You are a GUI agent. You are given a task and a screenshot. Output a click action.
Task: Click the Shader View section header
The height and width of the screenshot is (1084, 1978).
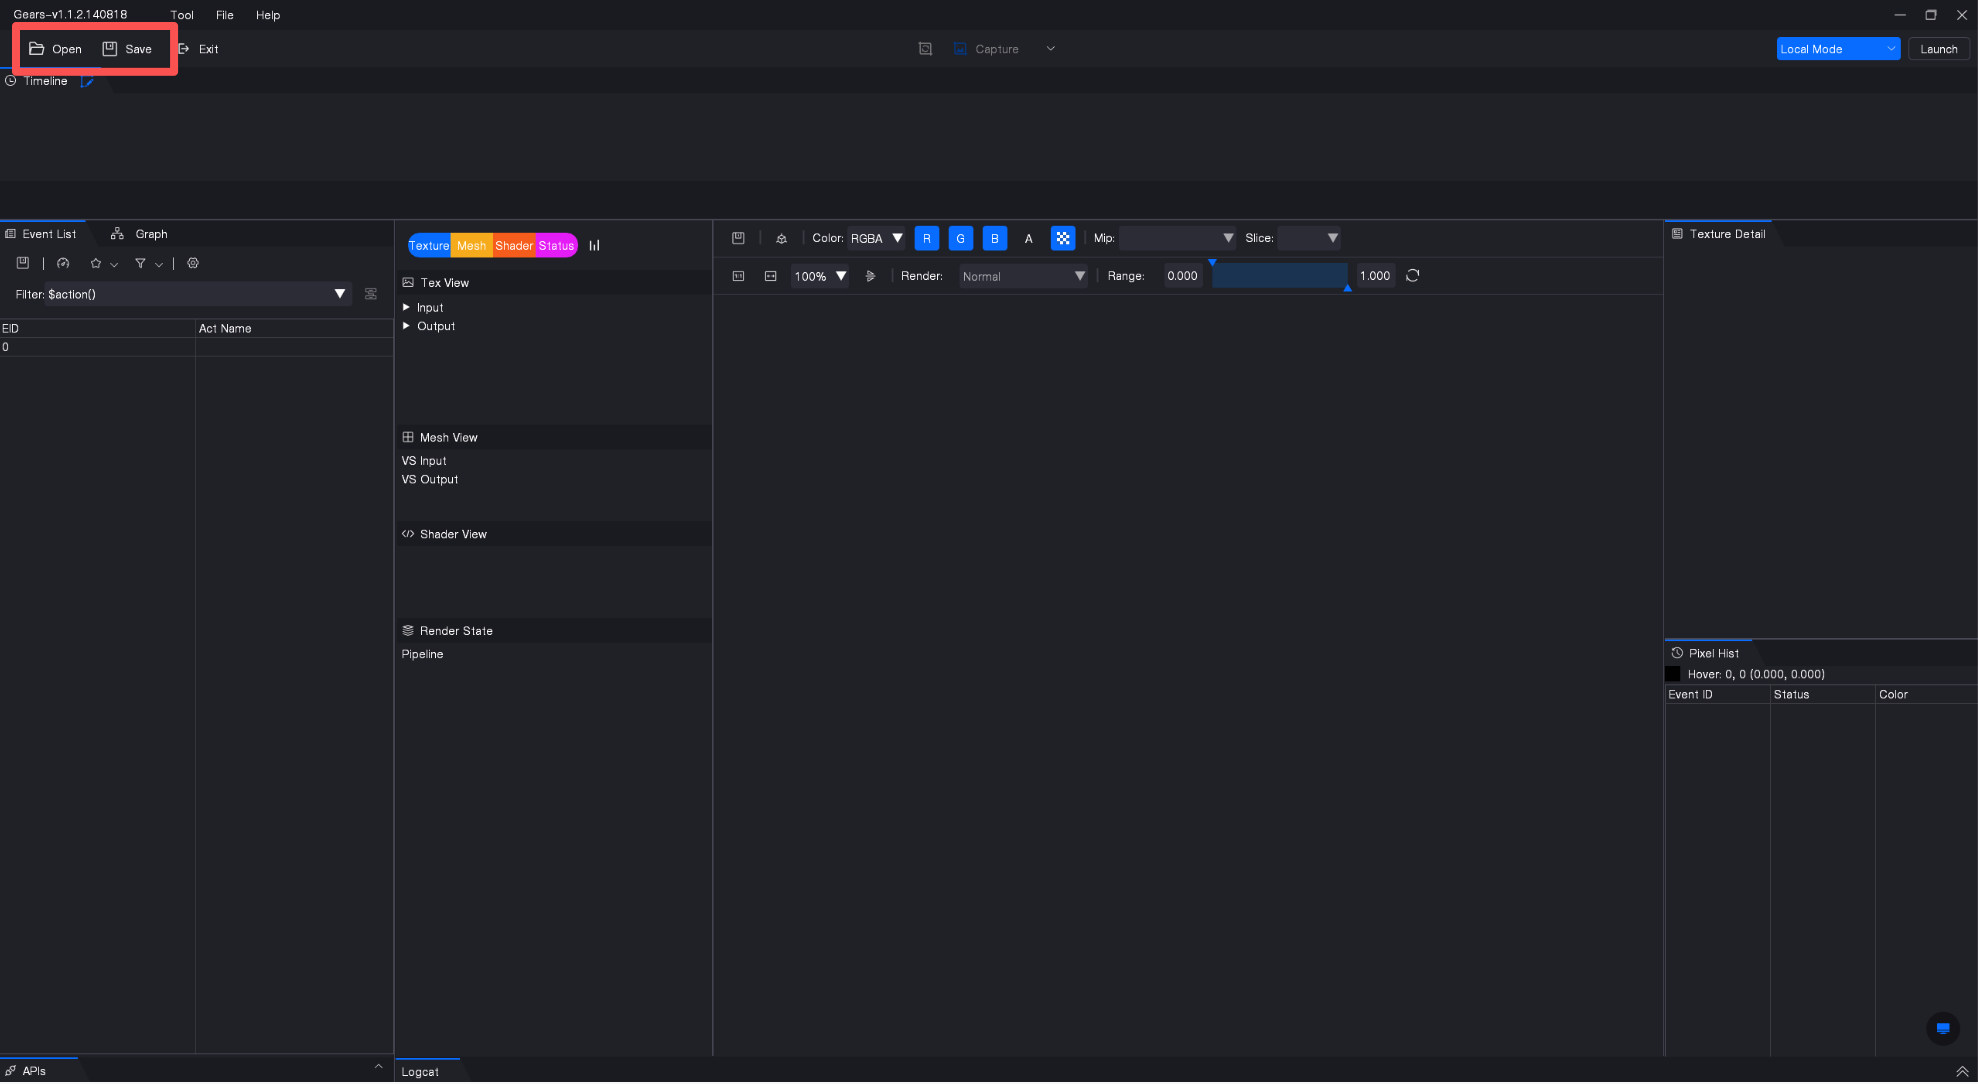553,534
